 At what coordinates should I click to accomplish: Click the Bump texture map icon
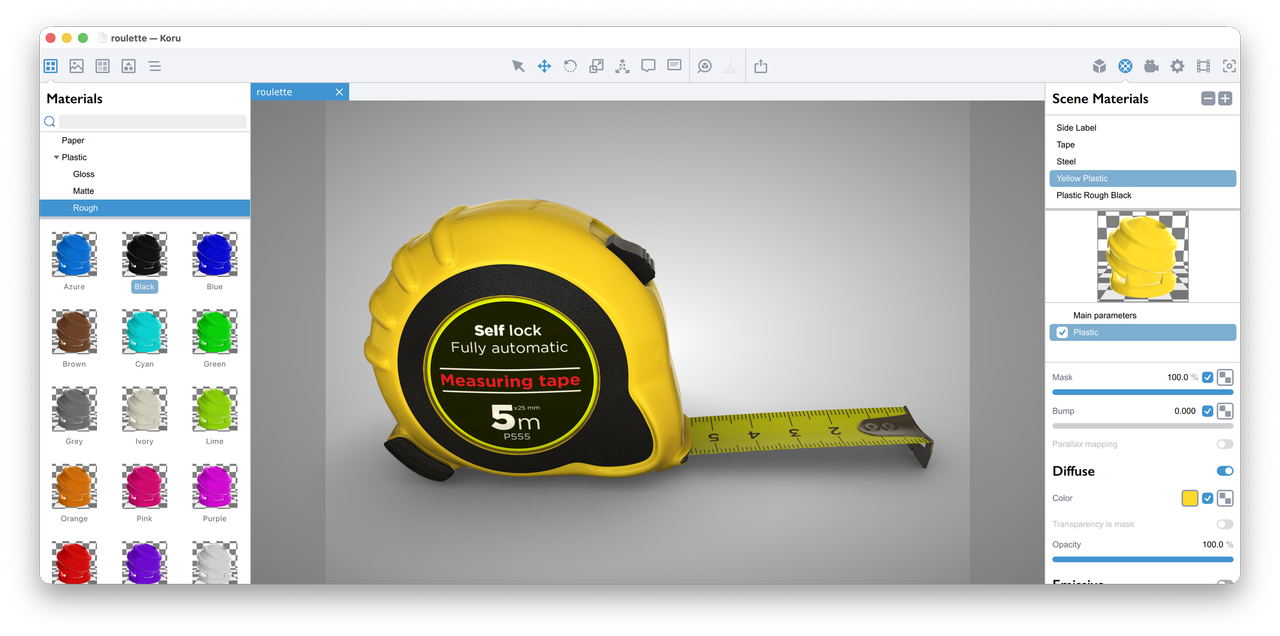[1225, 411]
